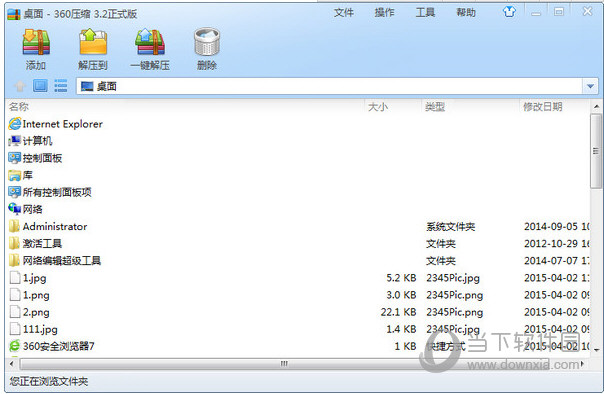The height and width of the screenshot is (394, 604).
Task: Click the 添加 (add to archive) icon
Action: click(36, 43)
